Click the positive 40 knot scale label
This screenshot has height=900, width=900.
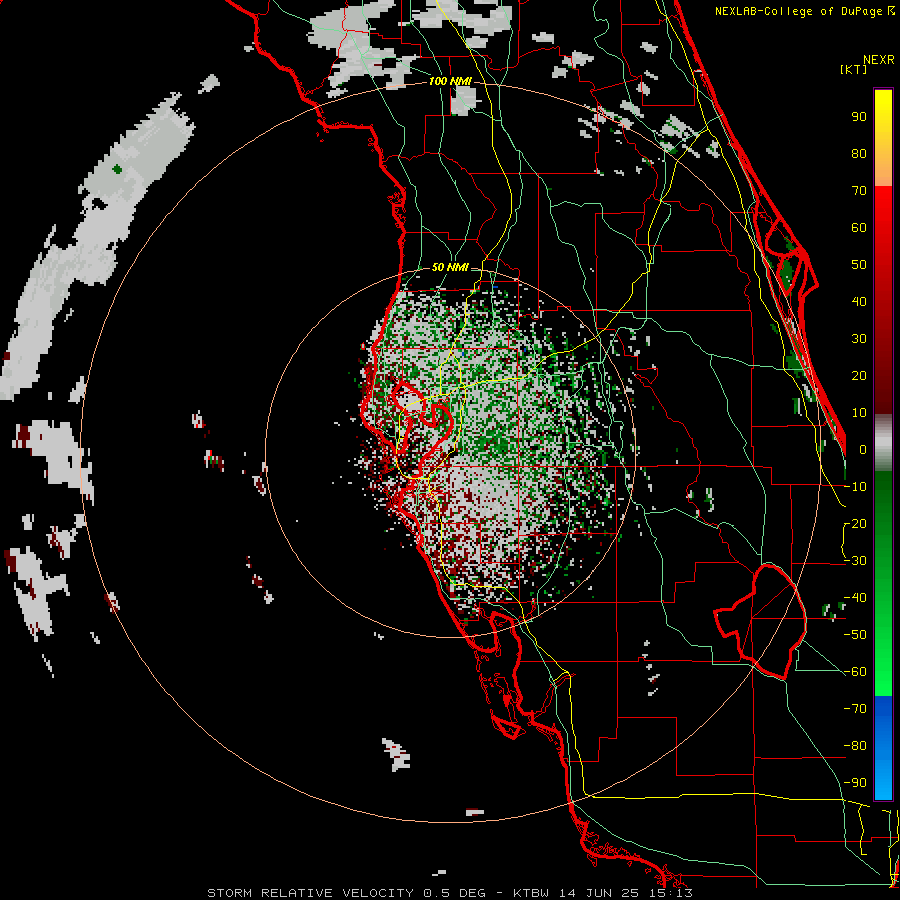click(x=859, y=302)
